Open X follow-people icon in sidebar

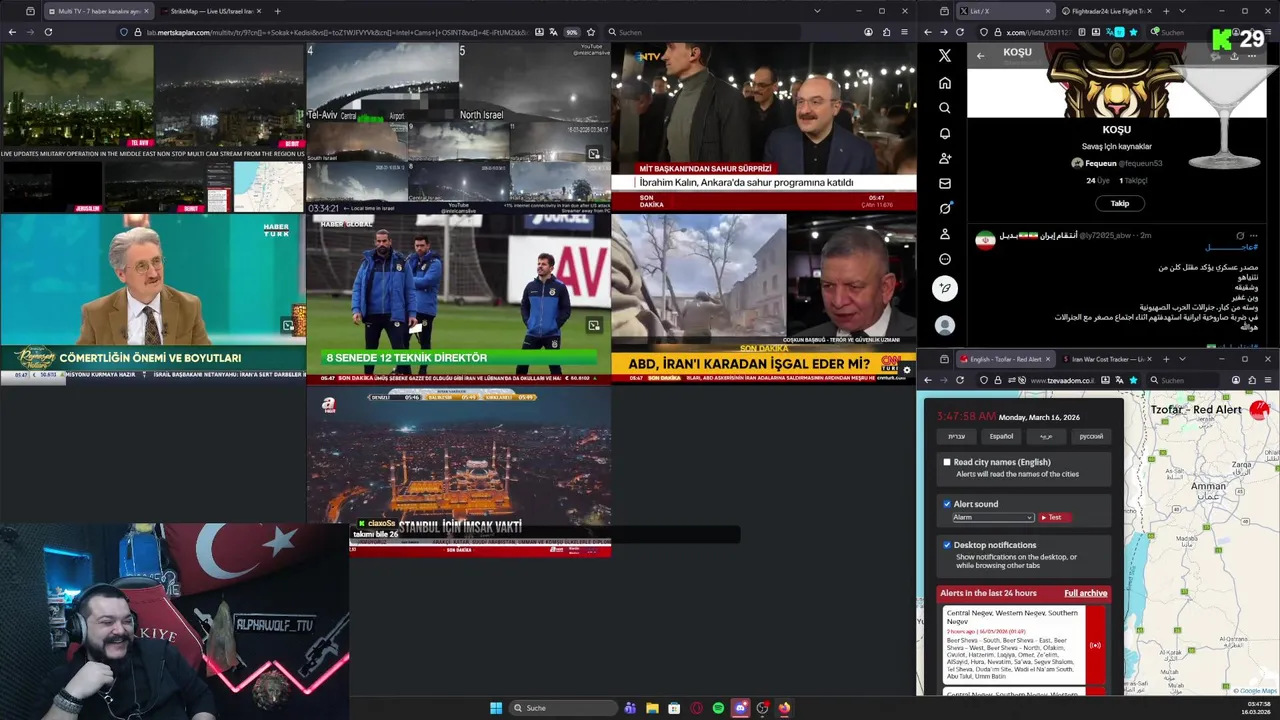coord(944,158)
